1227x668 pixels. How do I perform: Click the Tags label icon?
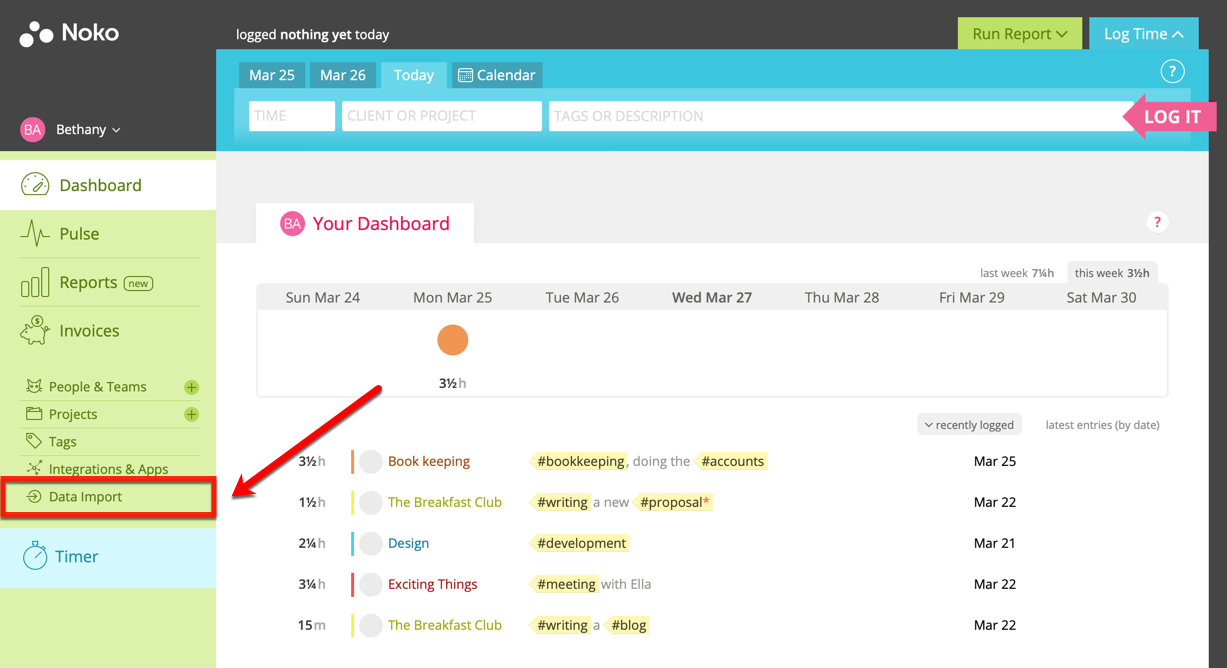click(x=34, y=441)
